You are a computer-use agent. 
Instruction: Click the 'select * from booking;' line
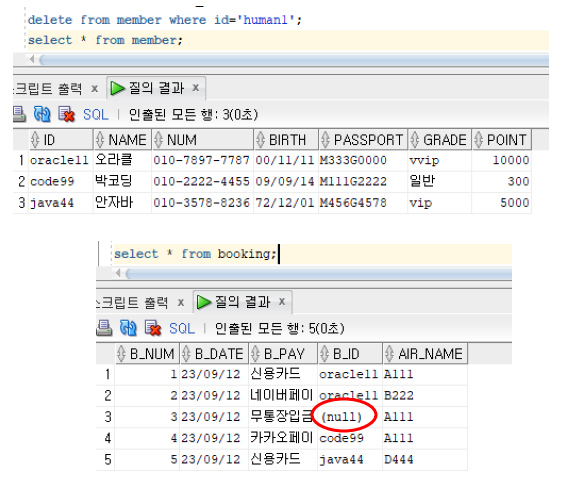point(195,254)
